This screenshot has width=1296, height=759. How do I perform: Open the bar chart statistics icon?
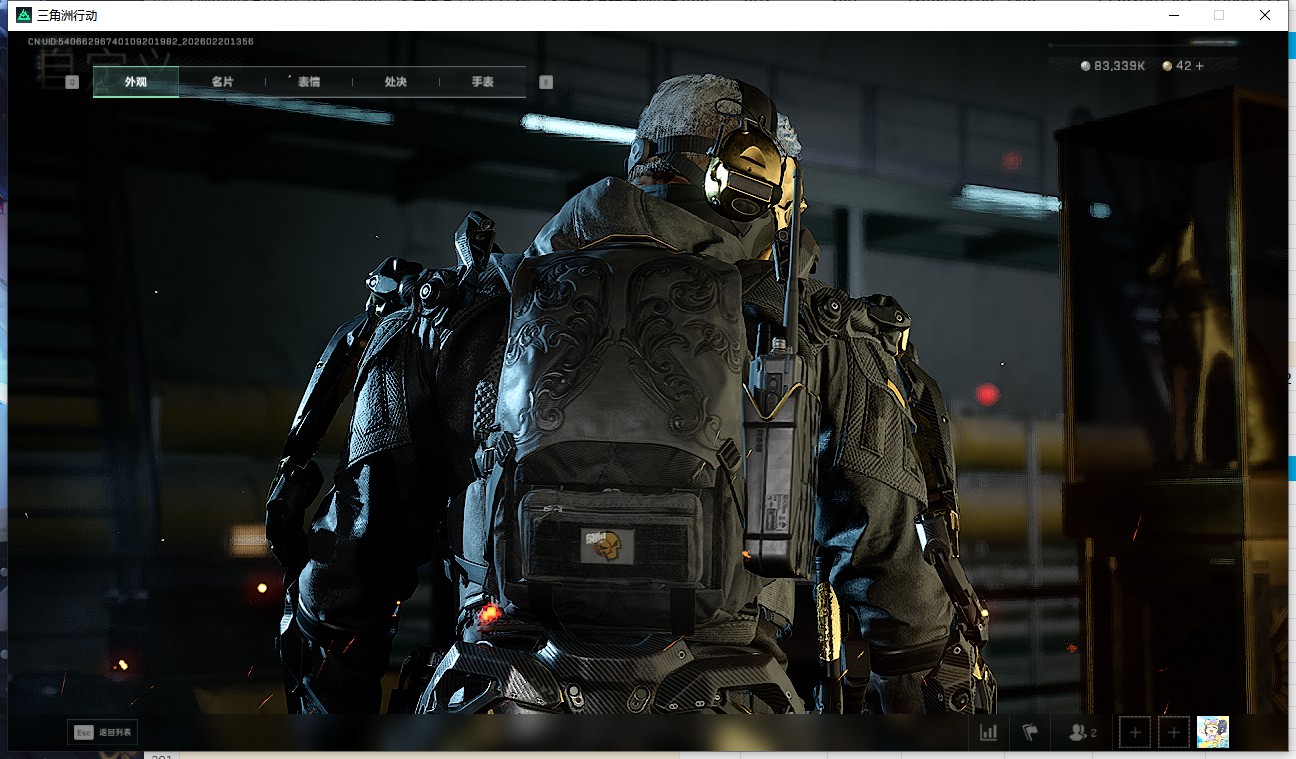point(988,732)
